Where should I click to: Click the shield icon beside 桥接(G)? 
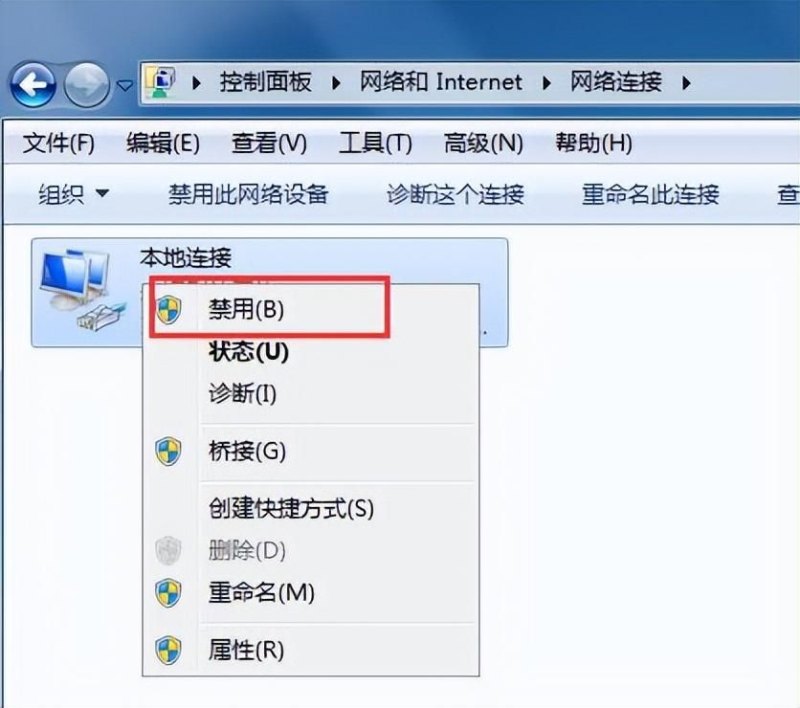point(168,451)
